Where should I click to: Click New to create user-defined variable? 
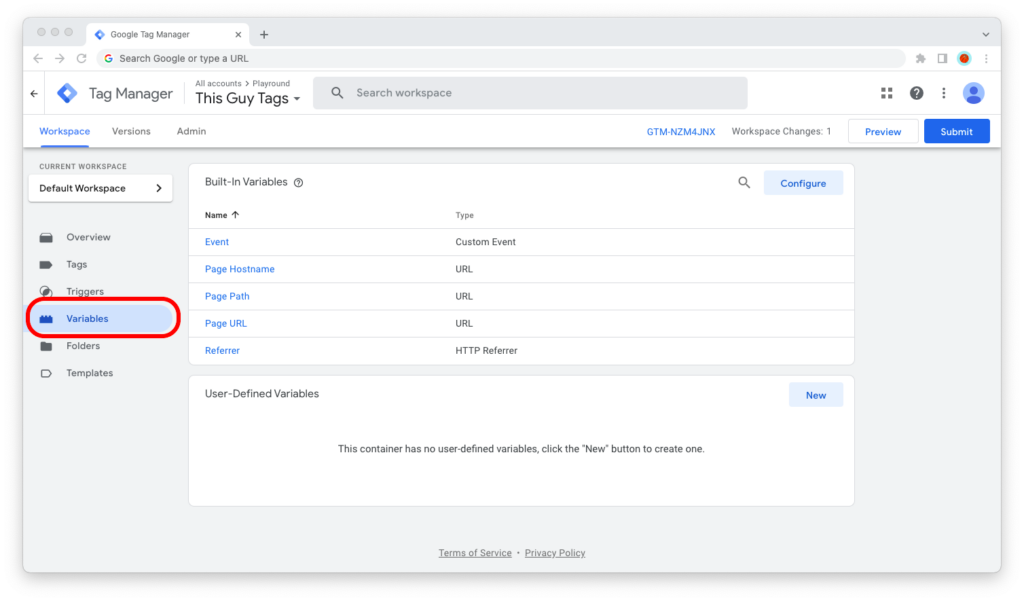(x=816, y=395)
